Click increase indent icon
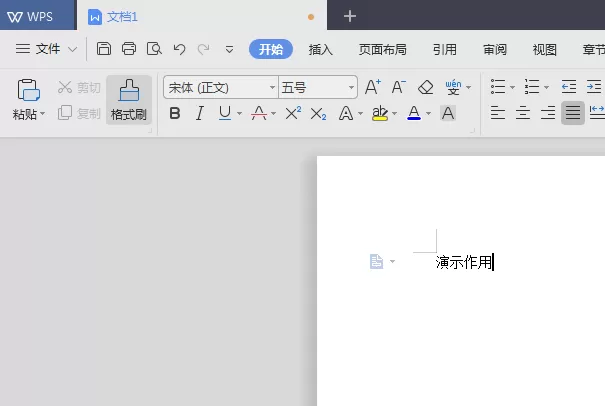The image size is (605, 406). [594, 87]
